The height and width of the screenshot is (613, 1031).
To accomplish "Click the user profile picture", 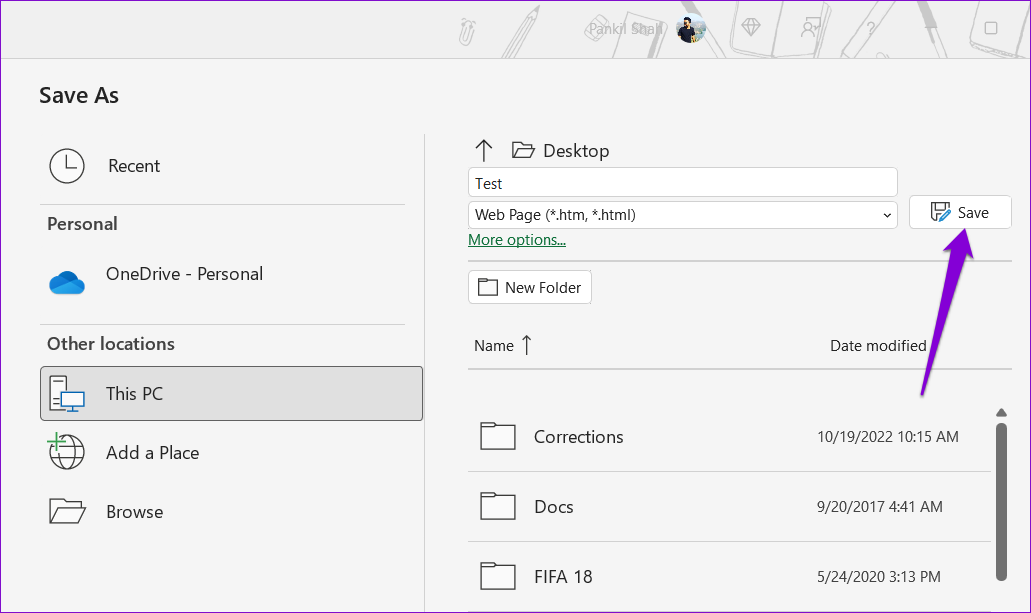I will pos(690,29).
